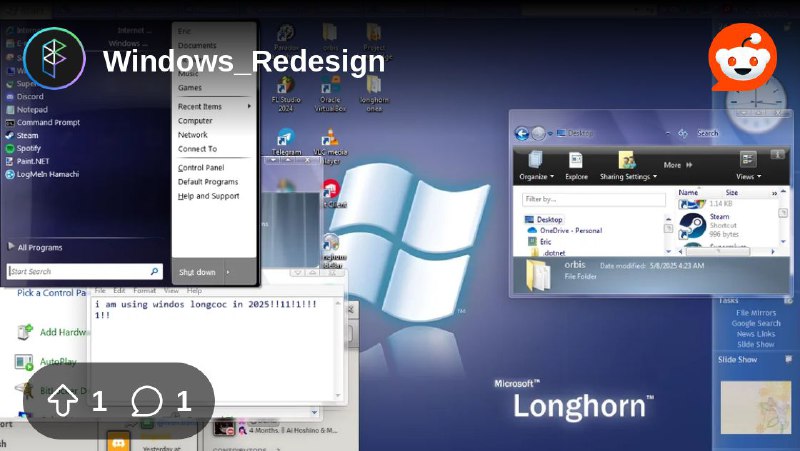Open Network from the Start menu
Viewport: 800px width, 451px height.
pos(192,135)
